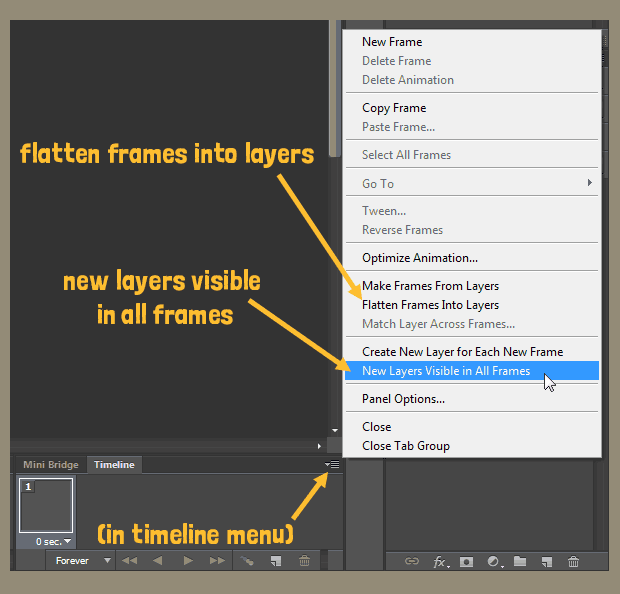620x594 pixels.
Task: Select Make Frames From Layers
Action: coord(430,286)
